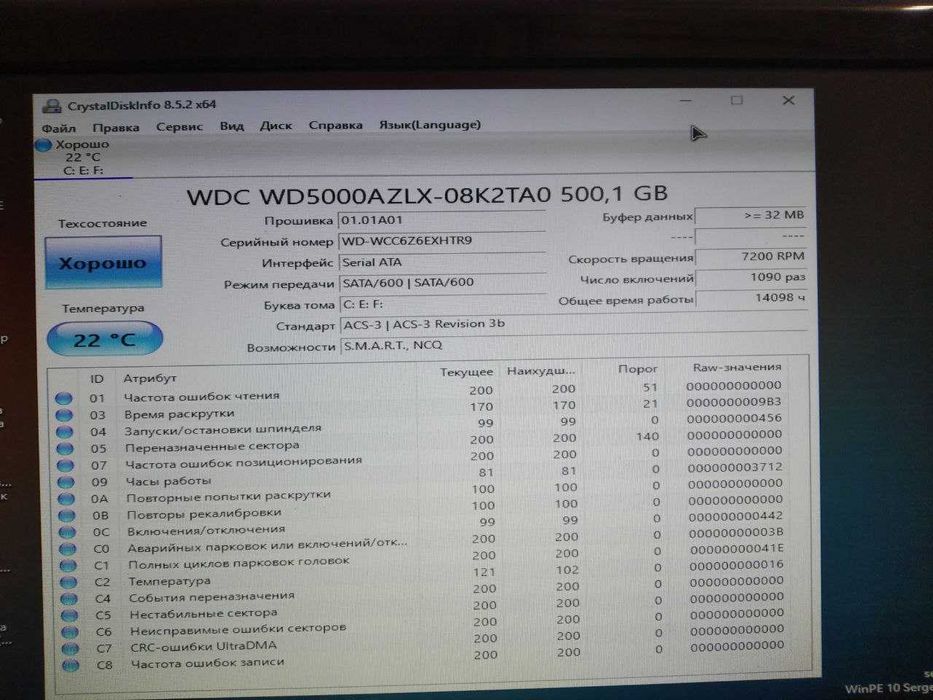933x700 pixels.
Task: Click the status icon for attribute C6
Action: click(70, 632)
